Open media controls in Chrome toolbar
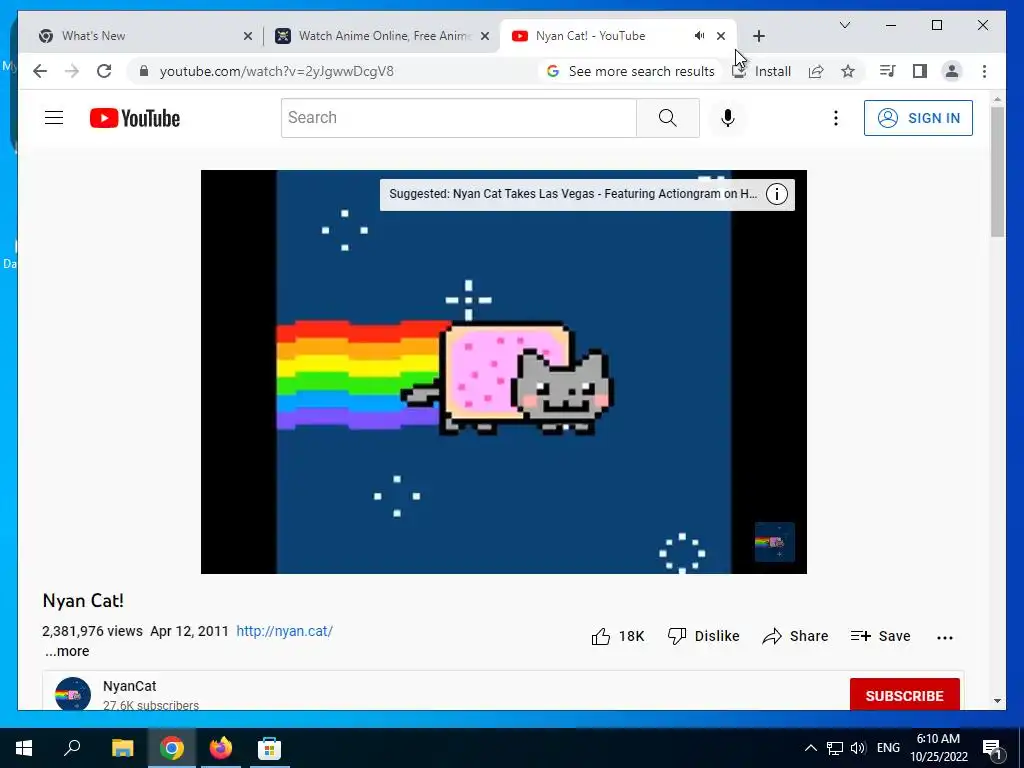This screenshot has width=1024, height=768. [888, 71]
